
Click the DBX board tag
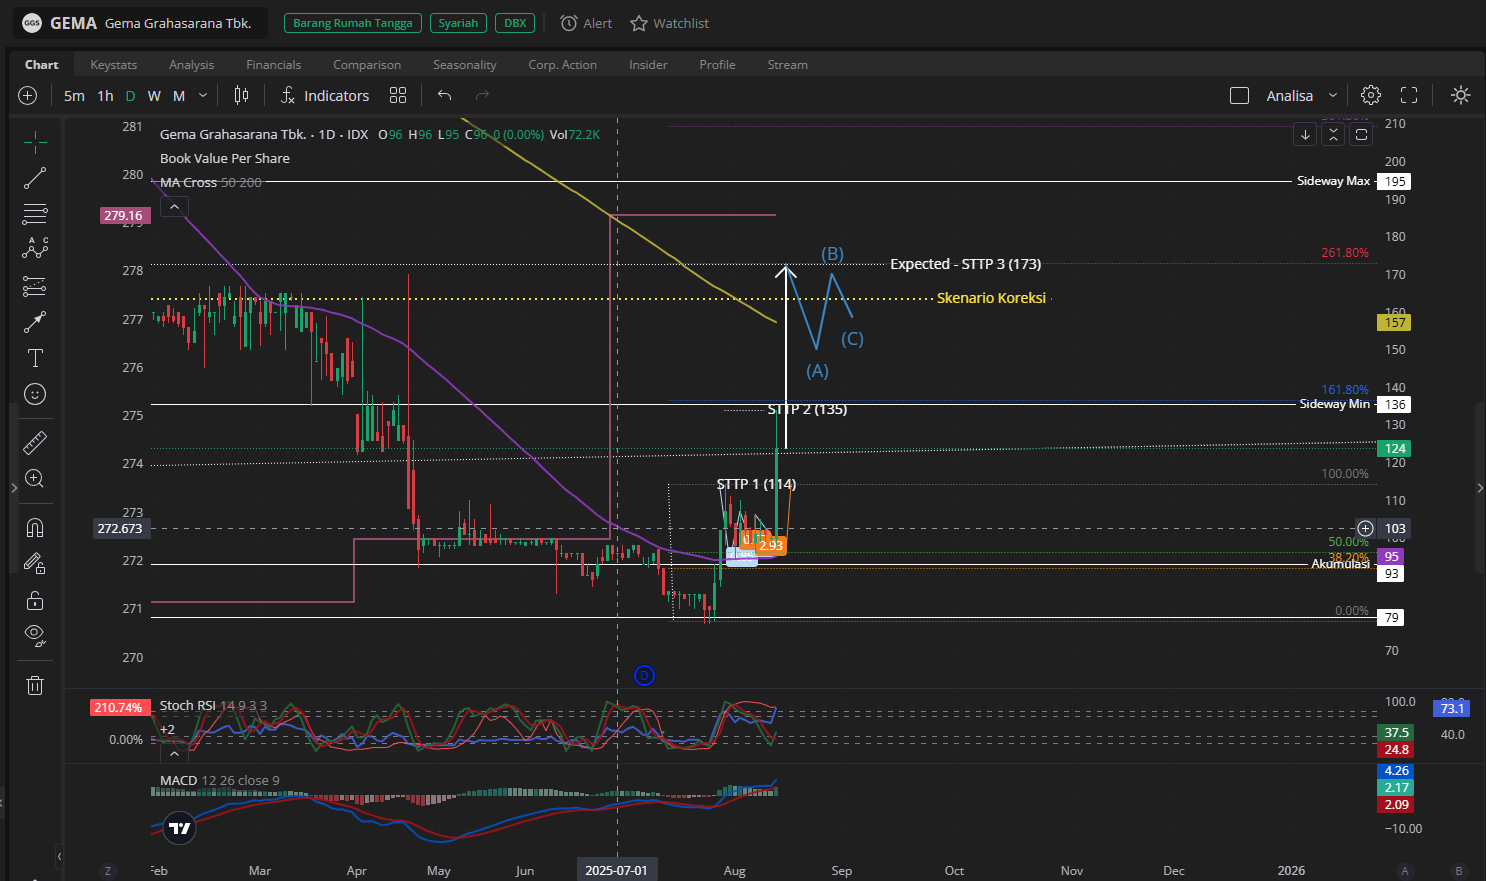pos(515,23)
